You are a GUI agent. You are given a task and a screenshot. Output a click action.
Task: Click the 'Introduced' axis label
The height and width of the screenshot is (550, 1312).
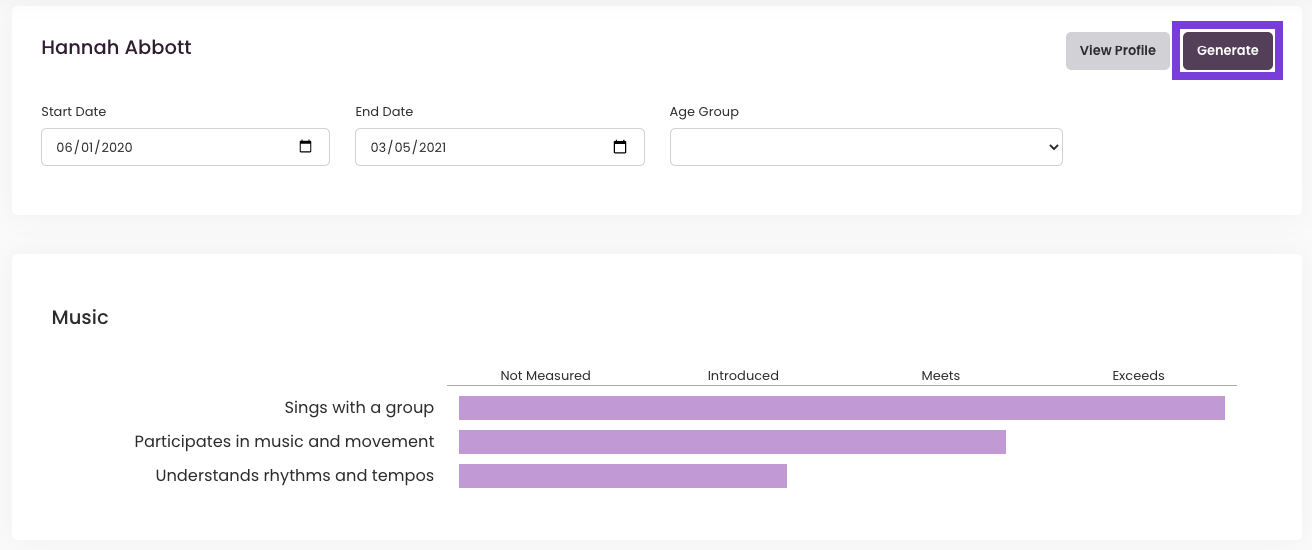(743, 376)
